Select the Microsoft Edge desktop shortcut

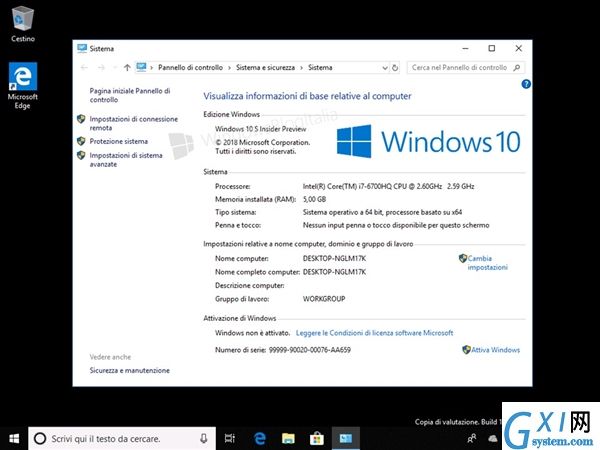coord(23,86)
